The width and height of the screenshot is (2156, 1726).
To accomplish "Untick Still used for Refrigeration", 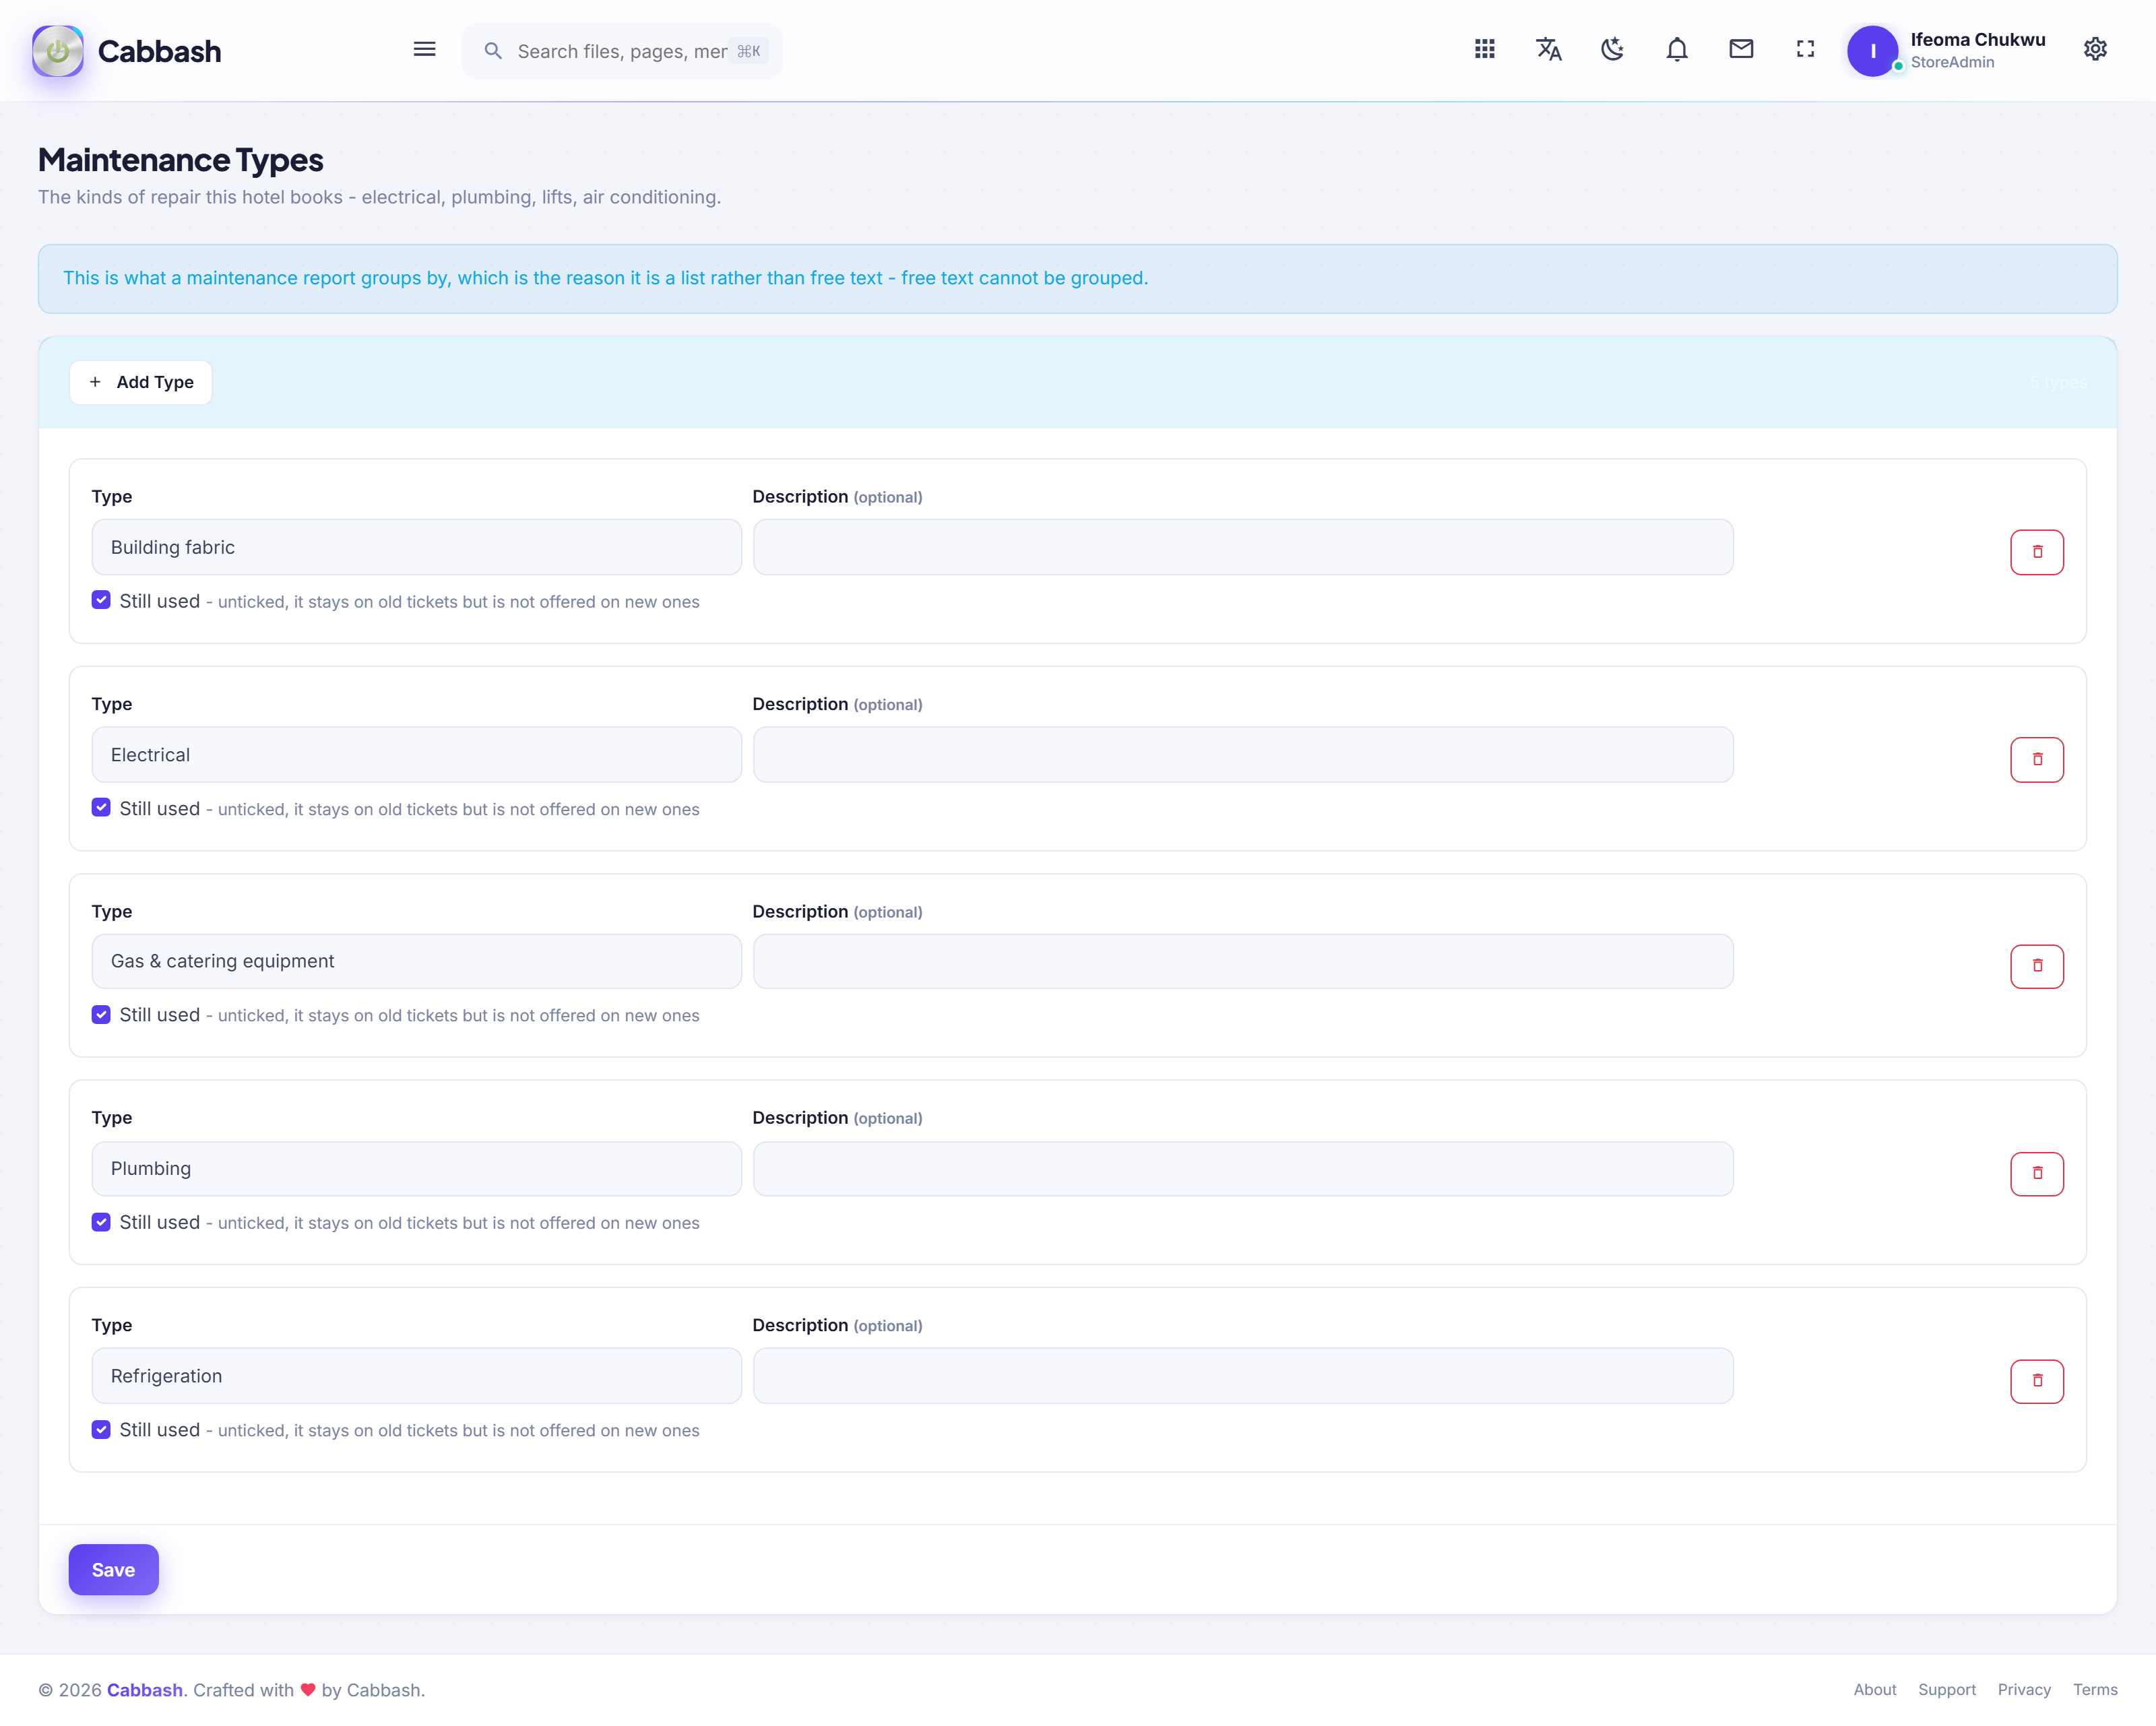I will coord(101,1429).
